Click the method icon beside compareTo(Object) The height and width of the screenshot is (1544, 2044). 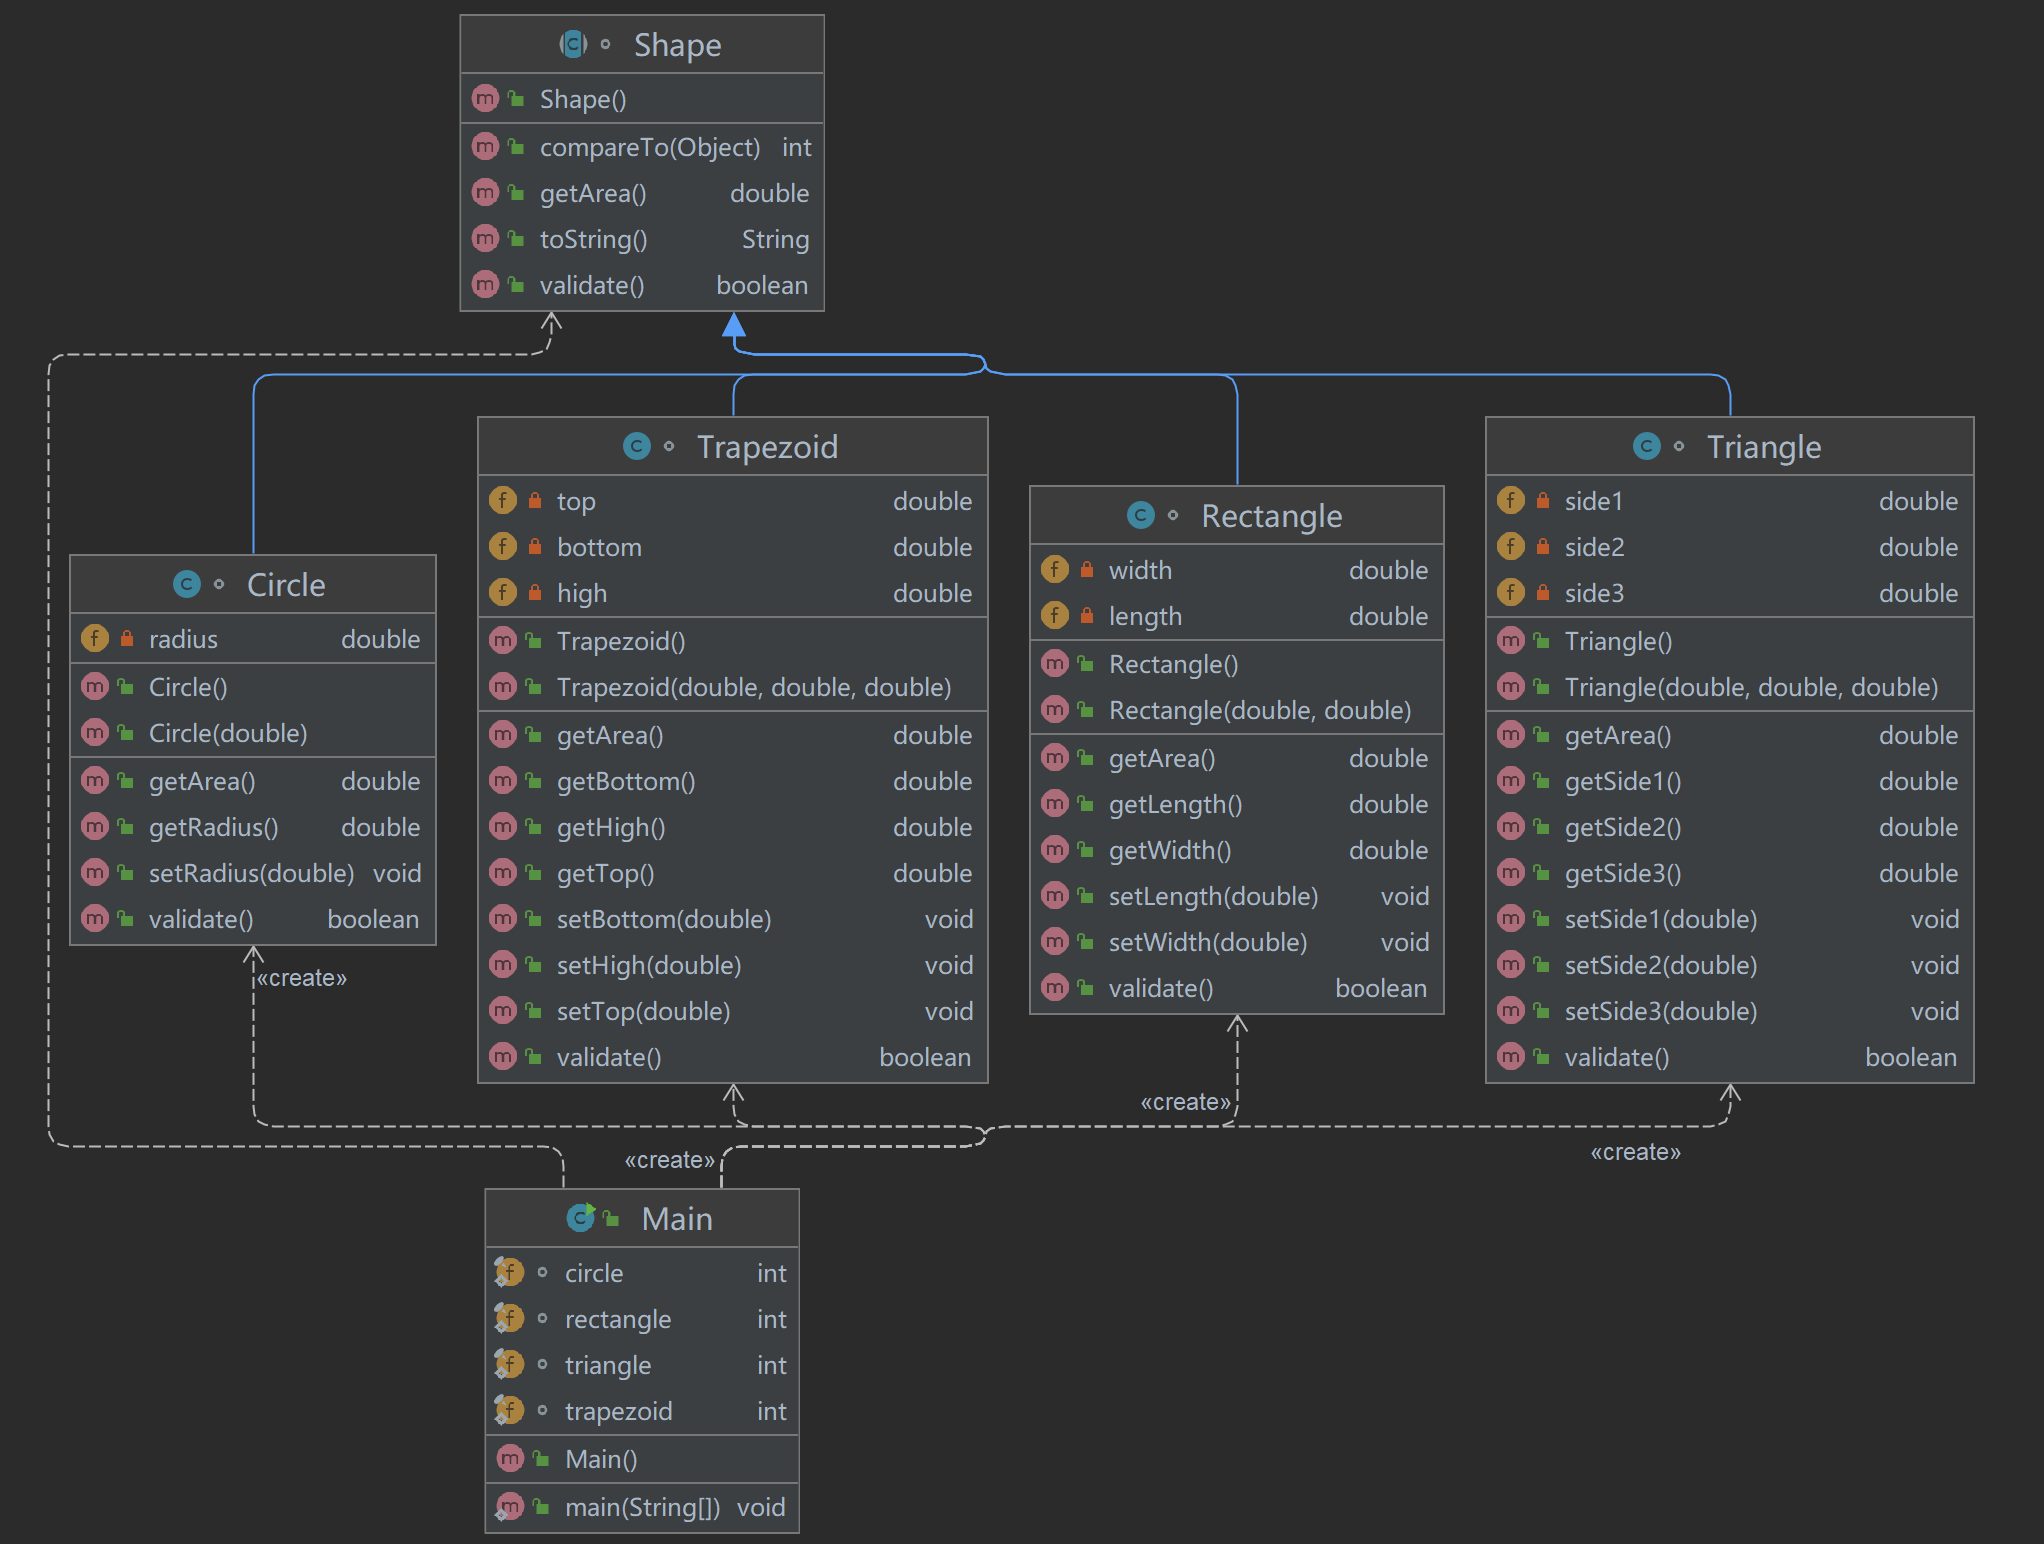point(485,147)
